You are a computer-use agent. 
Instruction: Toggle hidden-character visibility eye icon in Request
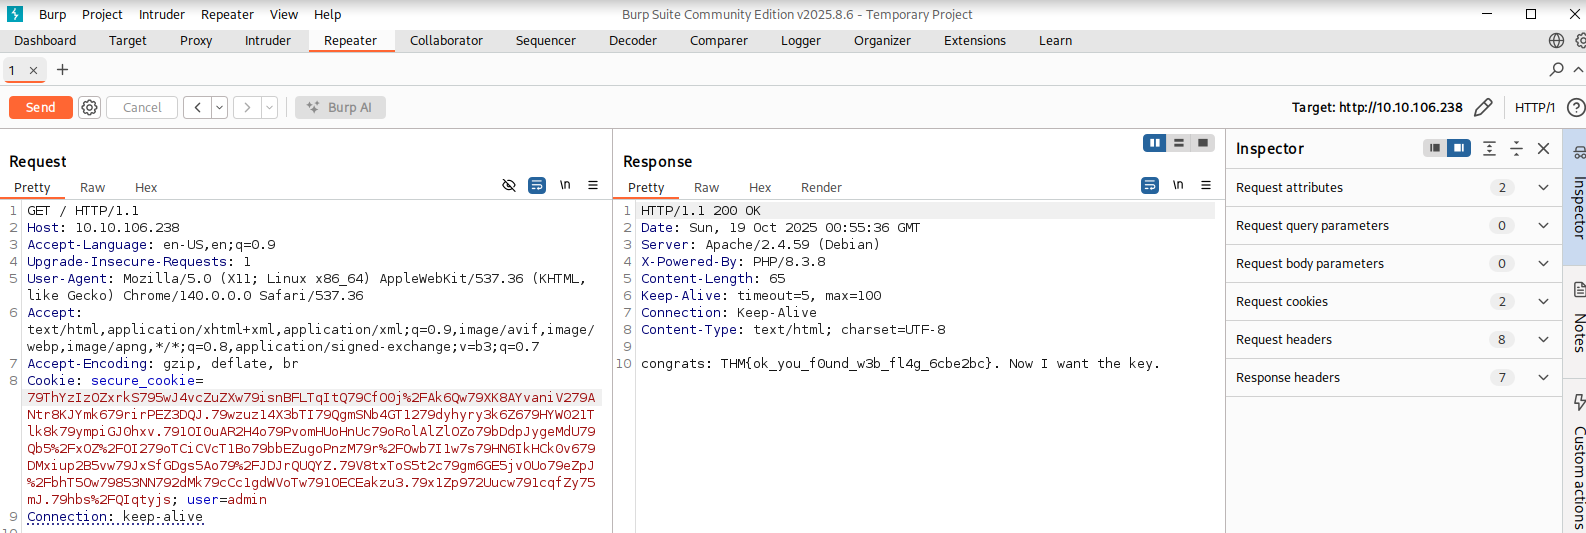click(509, 185)
